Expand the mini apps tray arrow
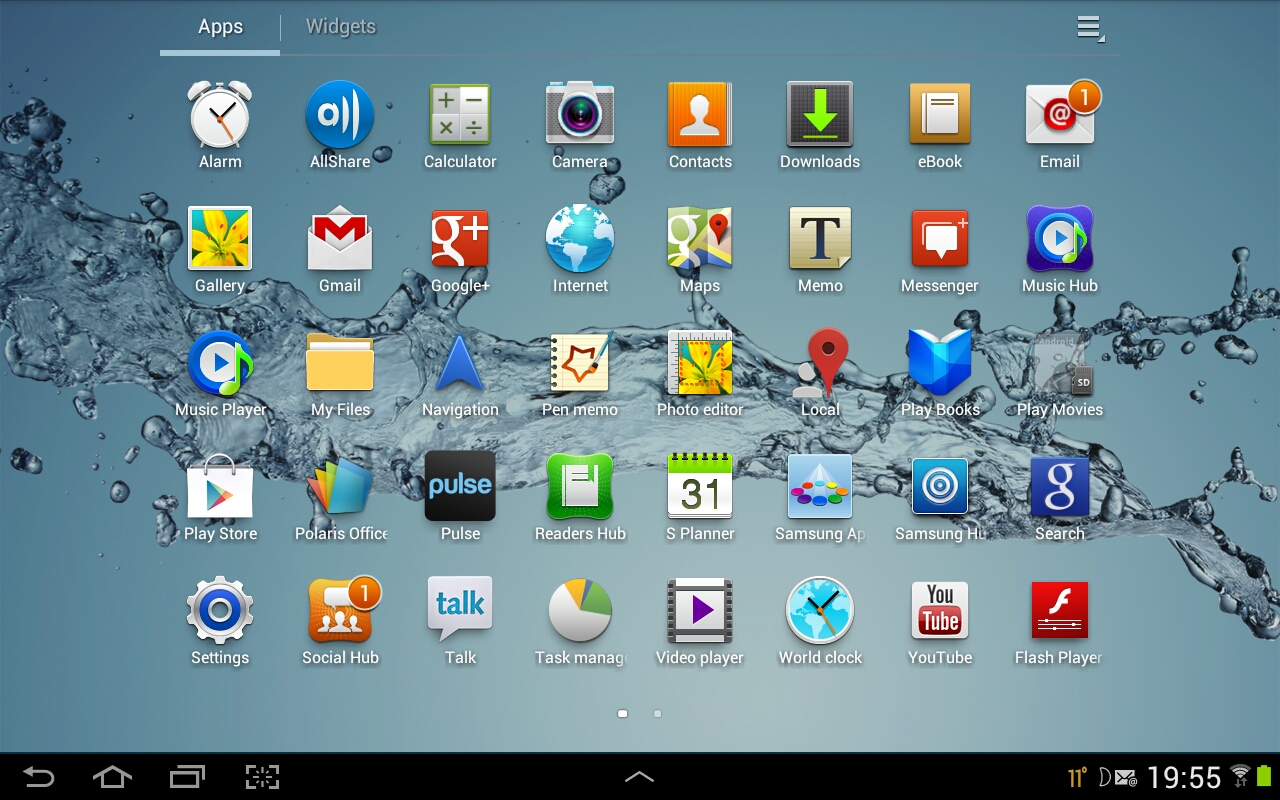Screen dimensions: 1280x800 [x=639, y=776]
